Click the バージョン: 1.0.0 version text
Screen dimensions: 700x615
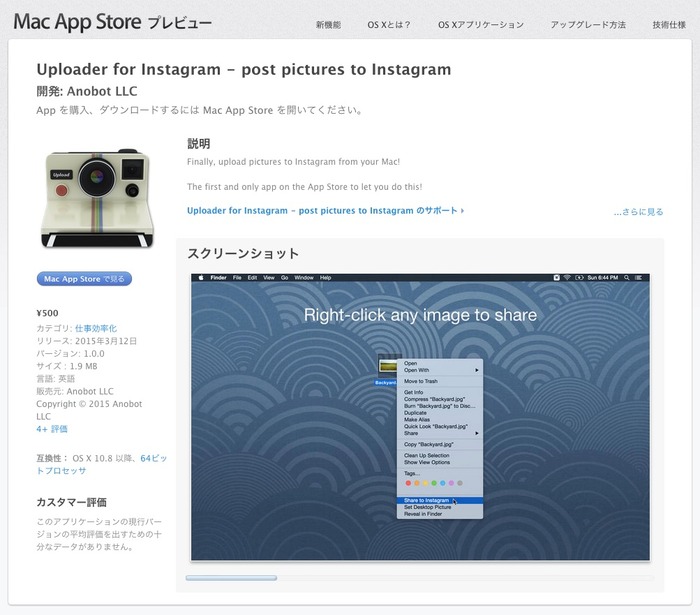pos(70,354)
